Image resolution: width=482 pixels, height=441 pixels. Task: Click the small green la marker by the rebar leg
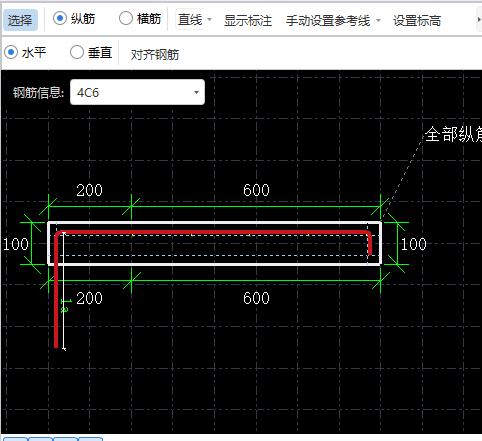pyautogui.click(x=66, y=306)
